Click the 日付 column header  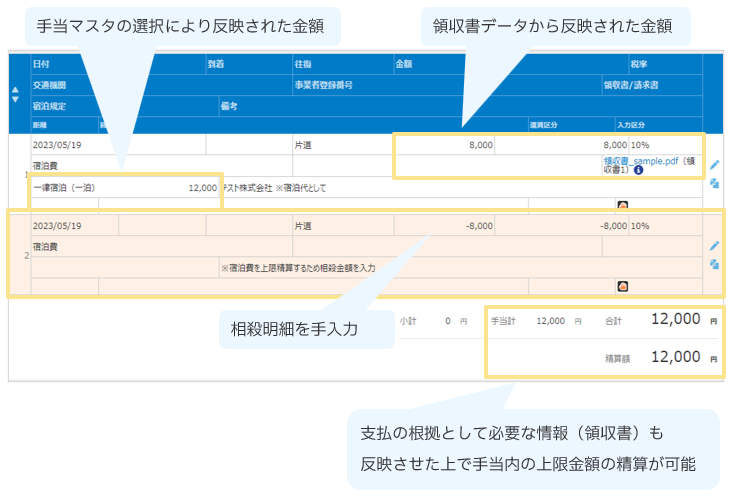[40, 64]
